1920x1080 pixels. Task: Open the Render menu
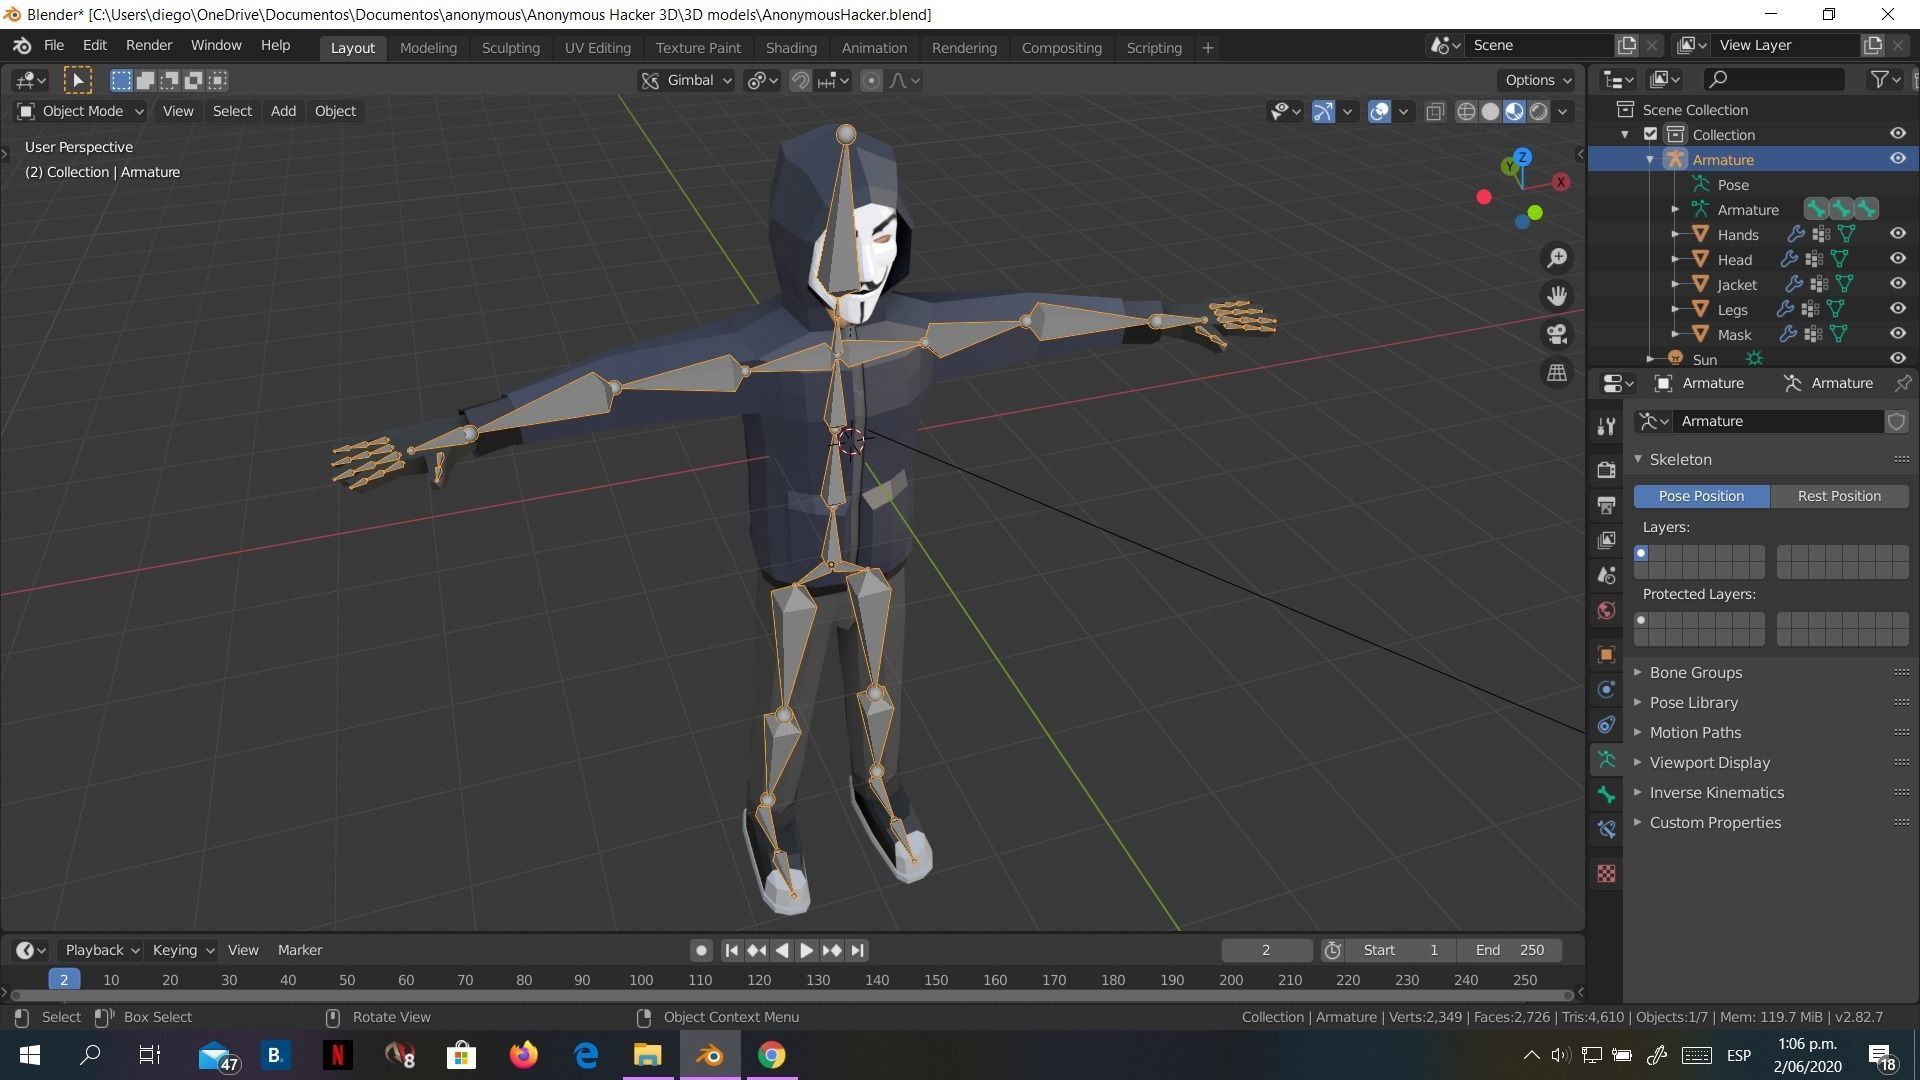click(x=148, y=45)
